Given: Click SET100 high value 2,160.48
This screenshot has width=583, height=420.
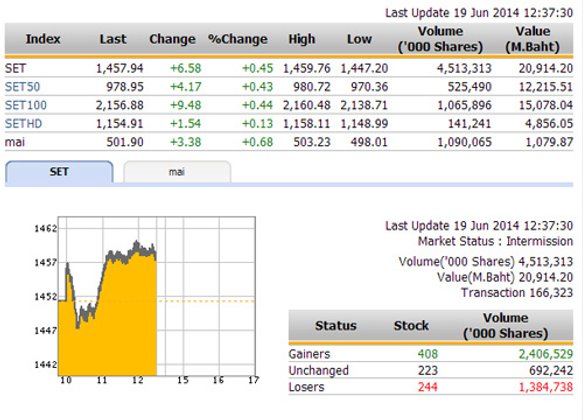Looking at the screenshot, I should [307, 105].
